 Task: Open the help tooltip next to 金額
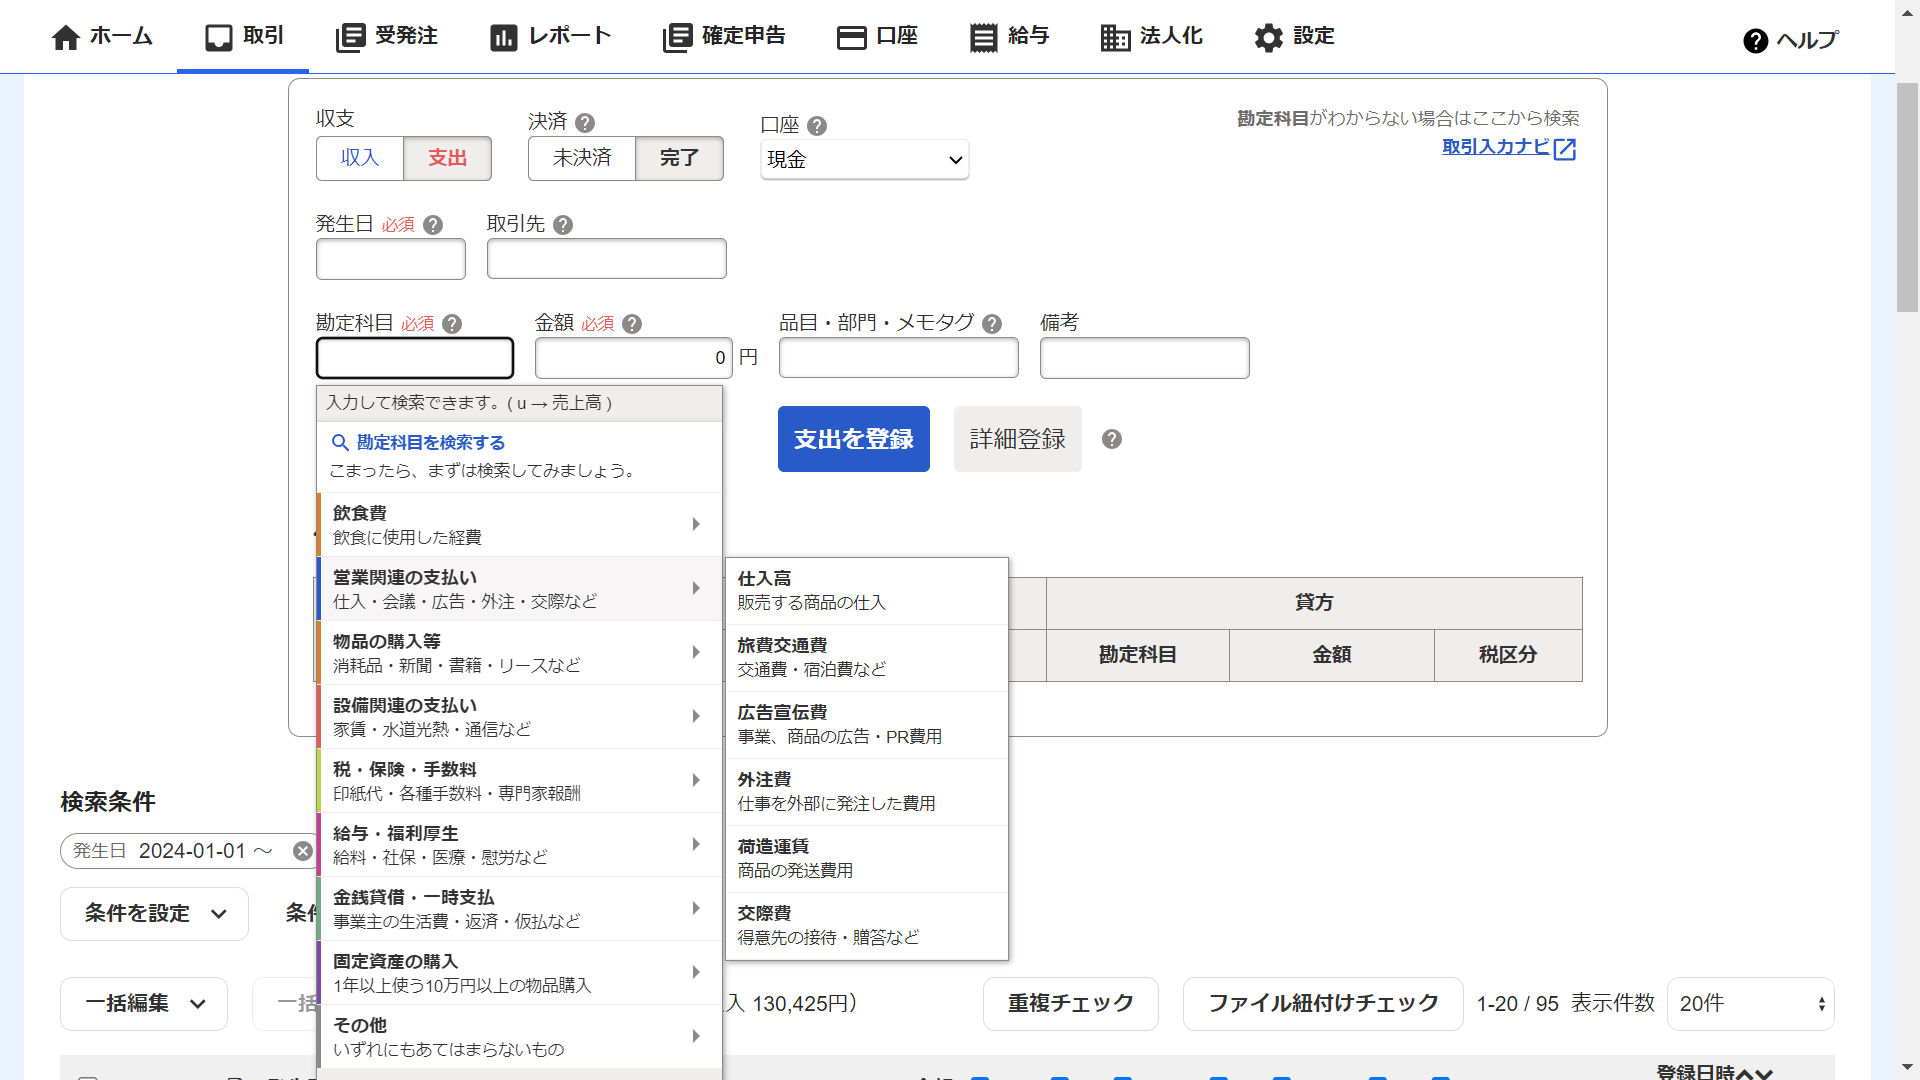(632, 324)
